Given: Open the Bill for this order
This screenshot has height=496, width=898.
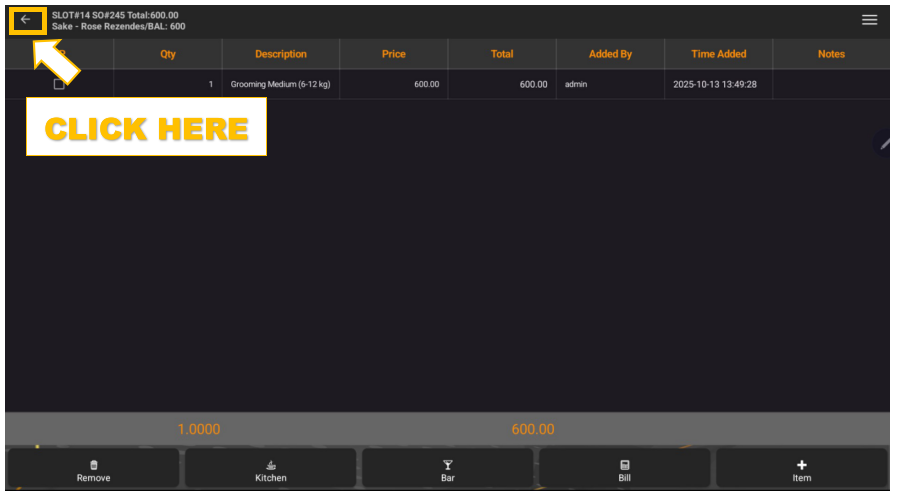Looking at the screenshot, I should (624, 469).
